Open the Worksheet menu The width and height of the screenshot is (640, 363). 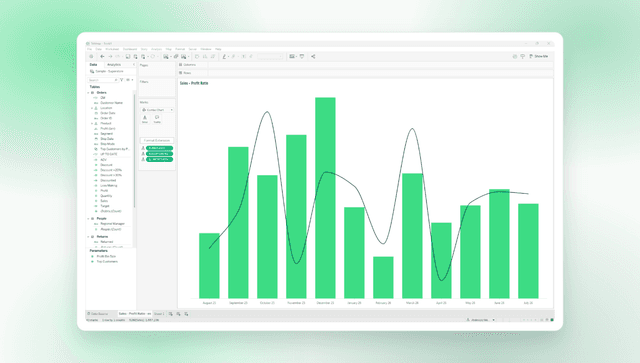coord(112,49)
